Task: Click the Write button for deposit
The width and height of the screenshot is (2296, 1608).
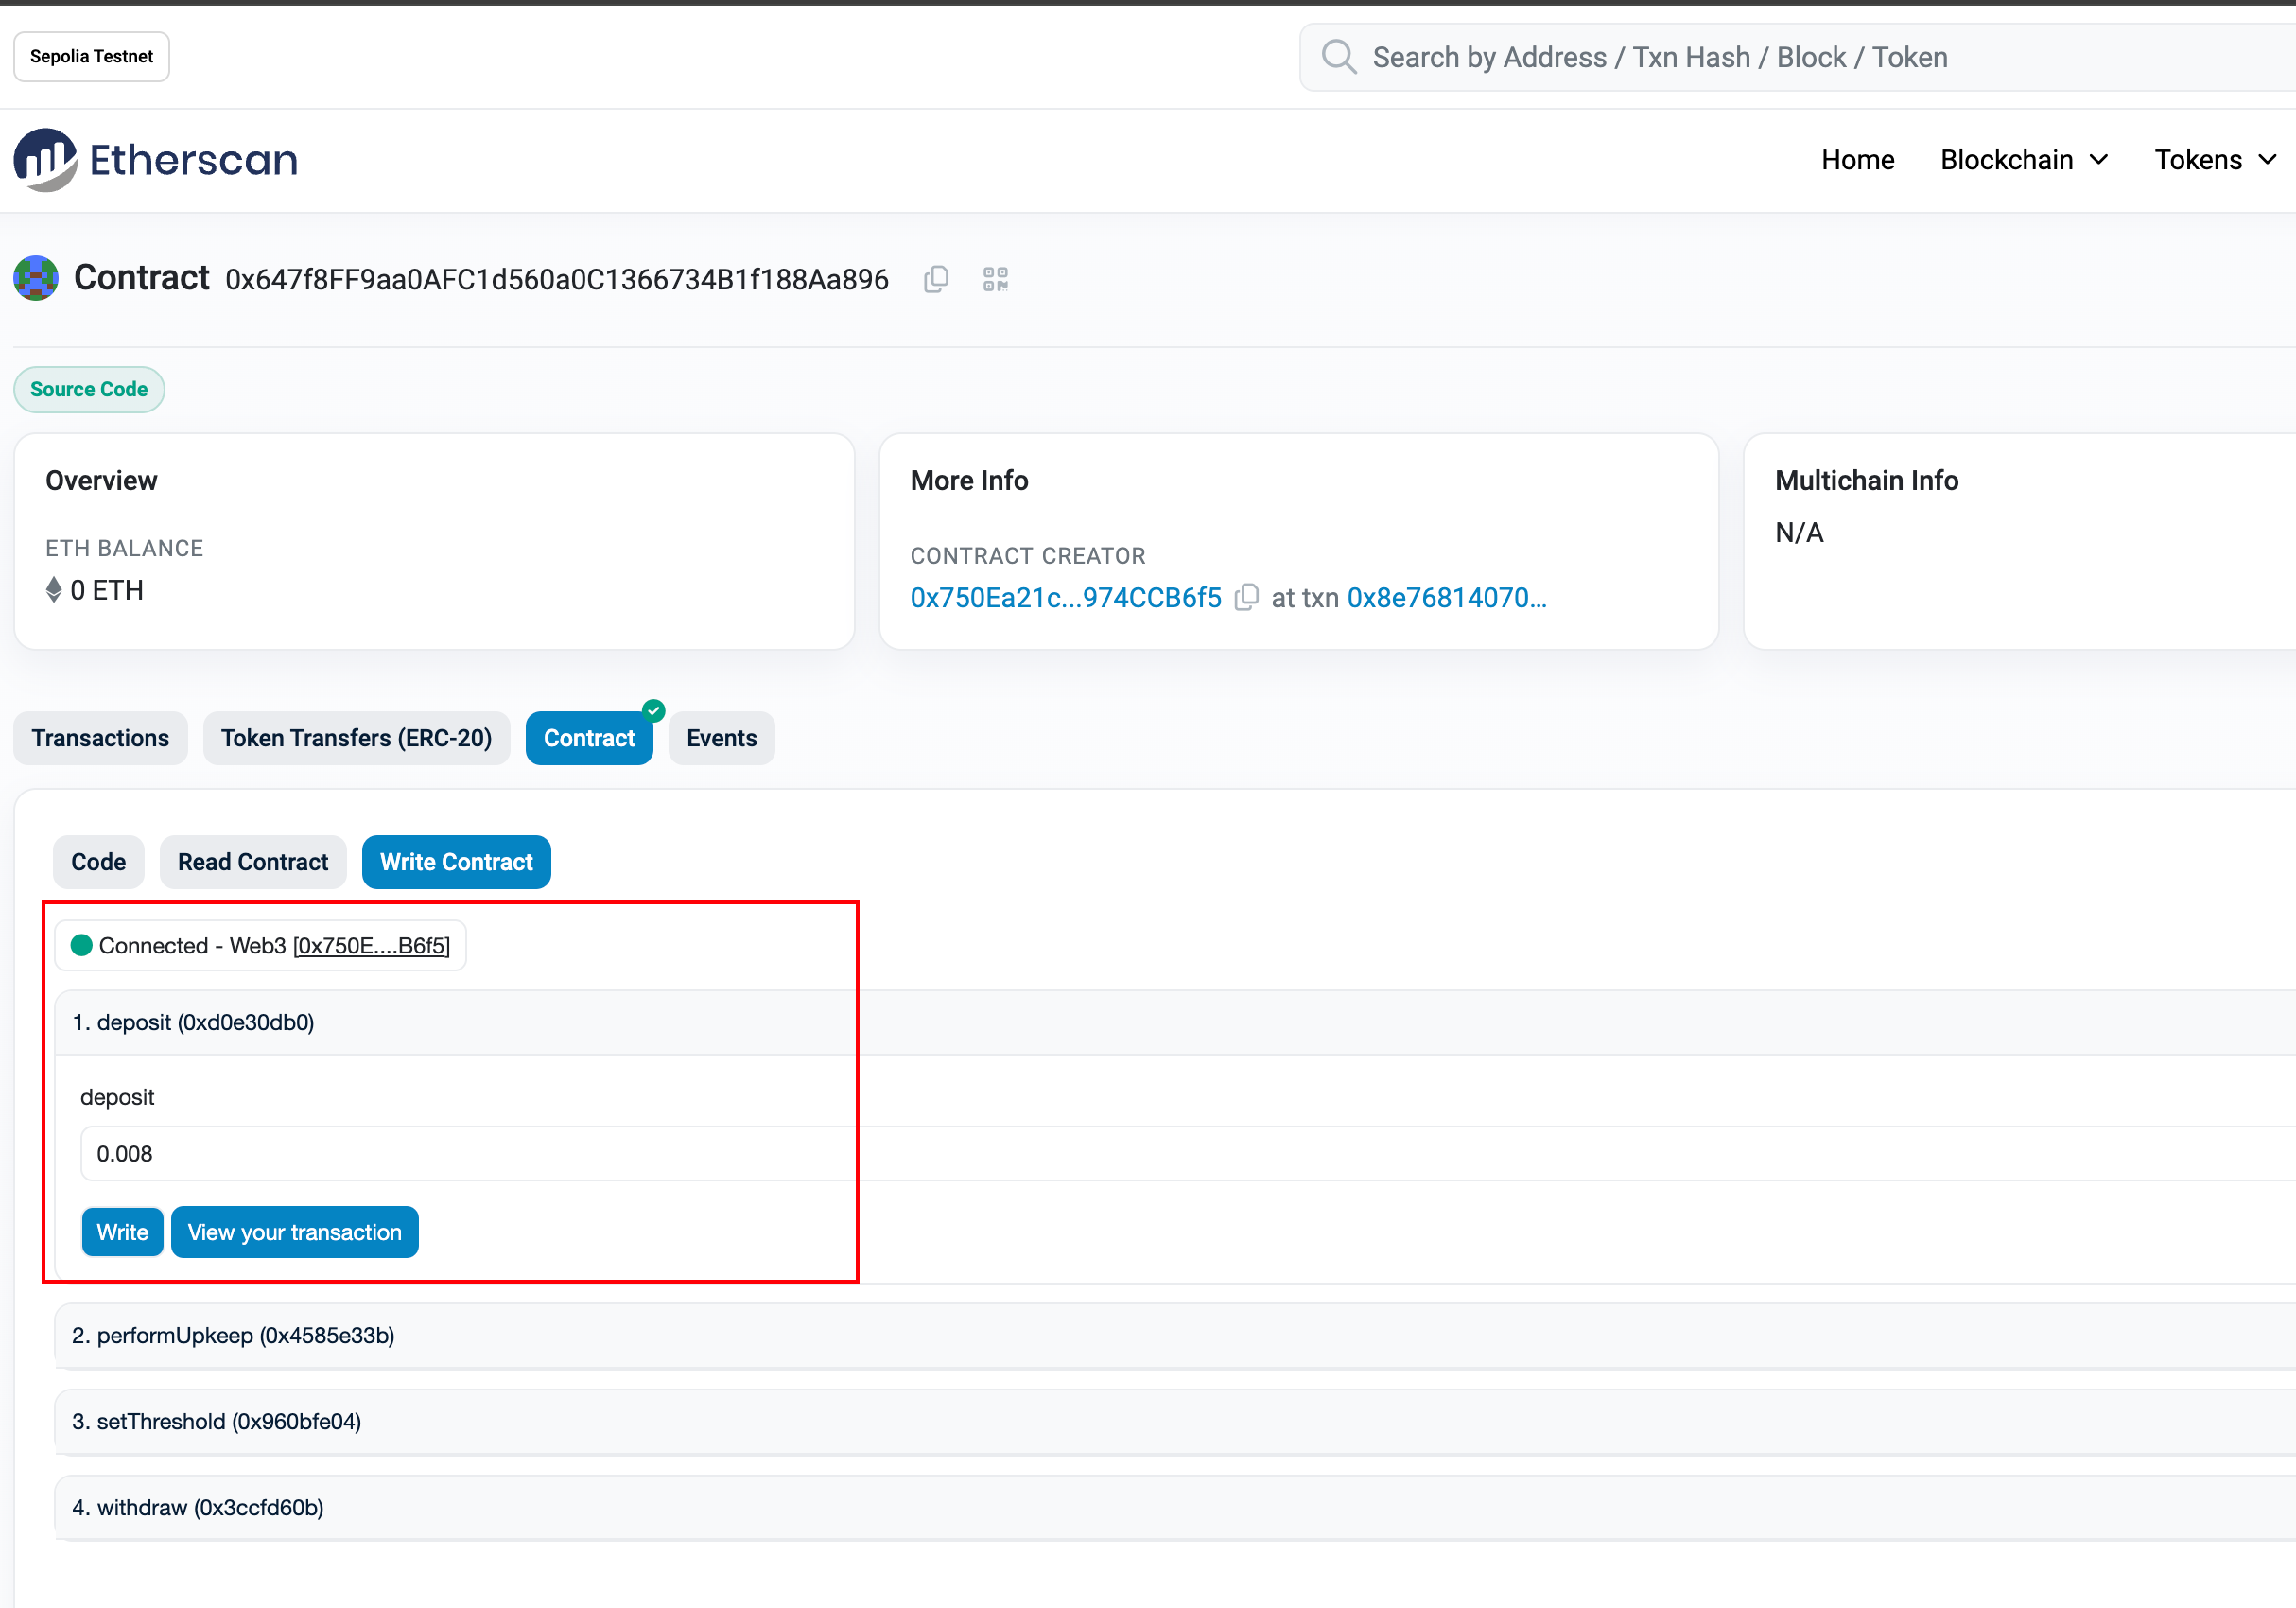Action: [x=122, y=1232]
